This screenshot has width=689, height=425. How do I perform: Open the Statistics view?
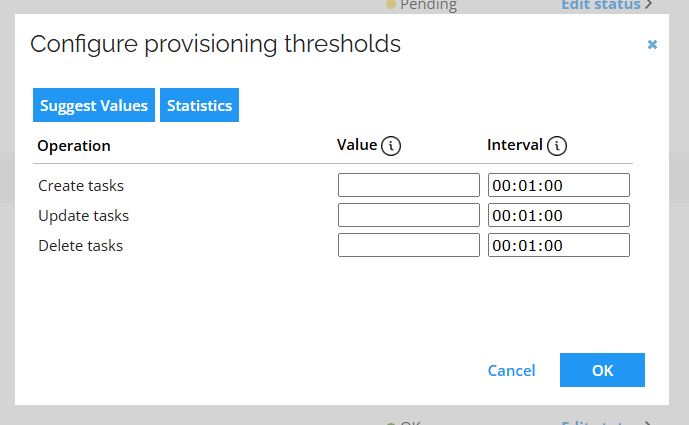(199, 105)
